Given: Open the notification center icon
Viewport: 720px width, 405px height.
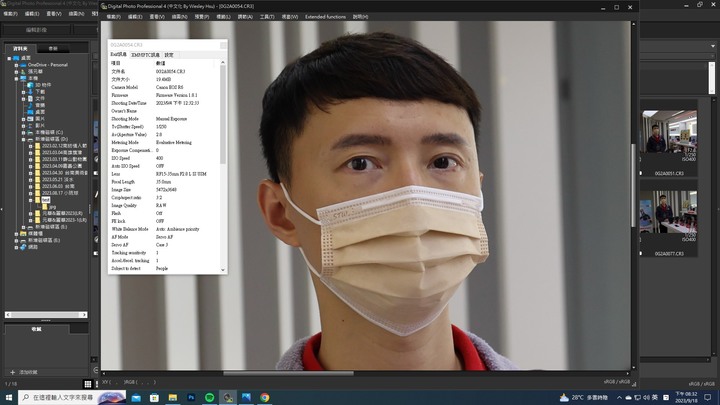Looking at the screenshot, I should click(x=708, y=398).
